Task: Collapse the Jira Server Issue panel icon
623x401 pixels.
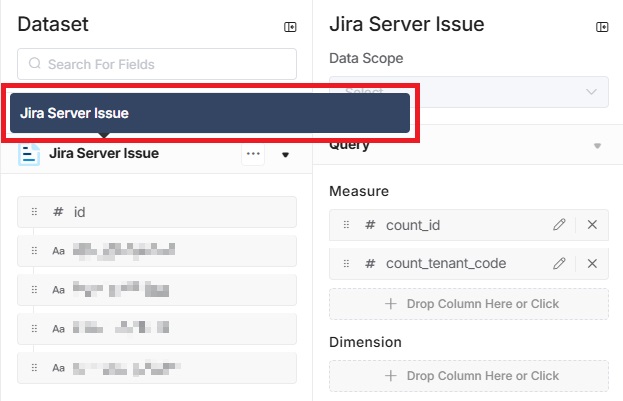Action: [x=602, y=27]
